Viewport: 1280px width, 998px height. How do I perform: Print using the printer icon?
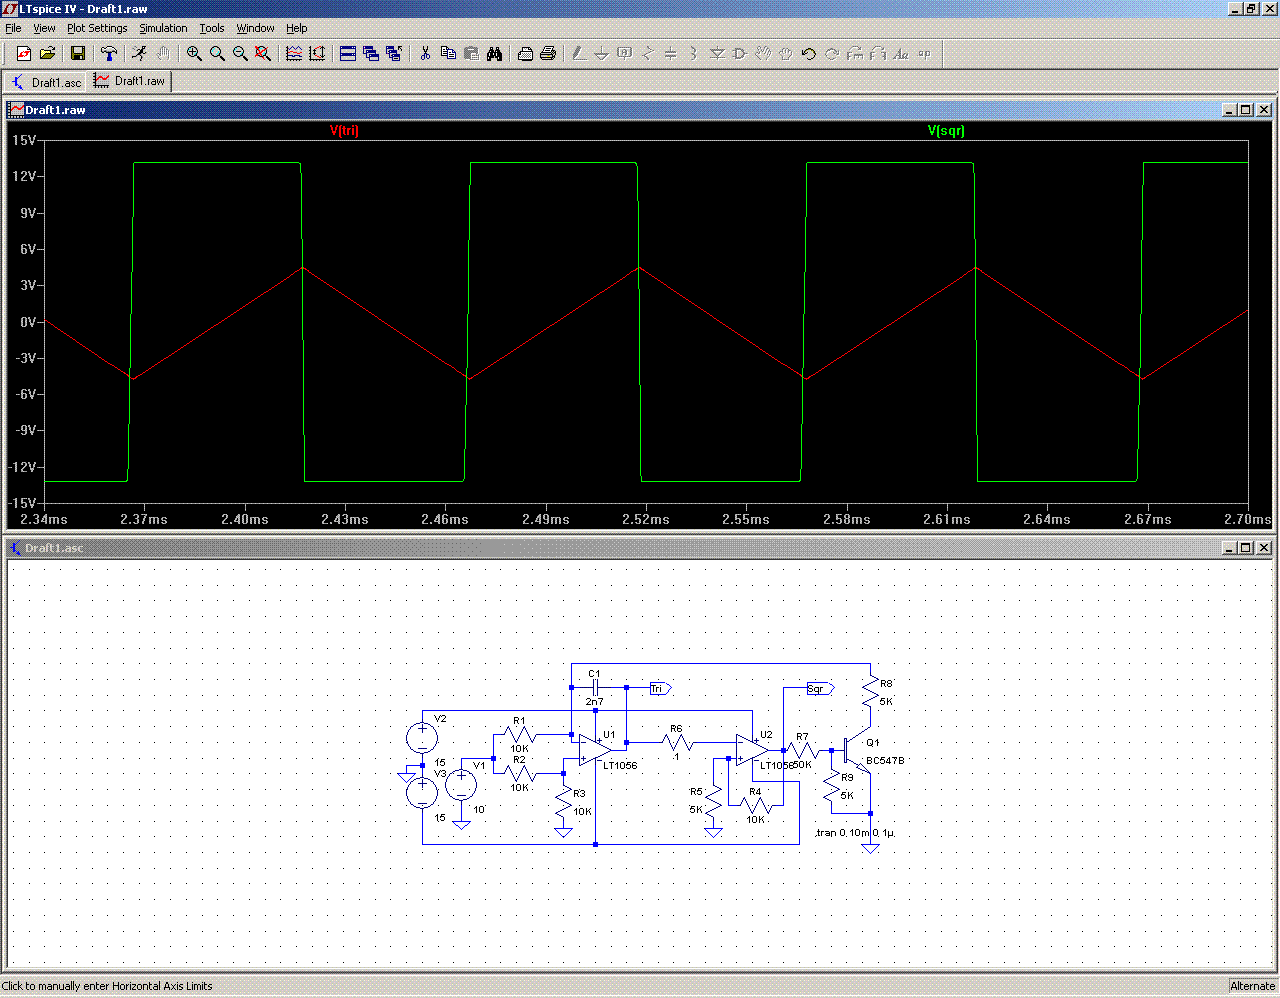tap(548, 54)
